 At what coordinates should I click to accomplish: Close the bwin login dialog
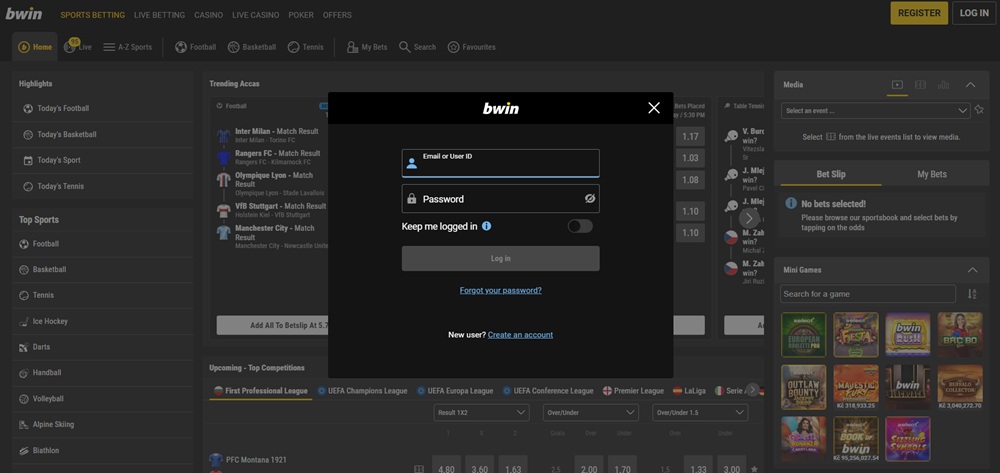click(x=654, y=108)
